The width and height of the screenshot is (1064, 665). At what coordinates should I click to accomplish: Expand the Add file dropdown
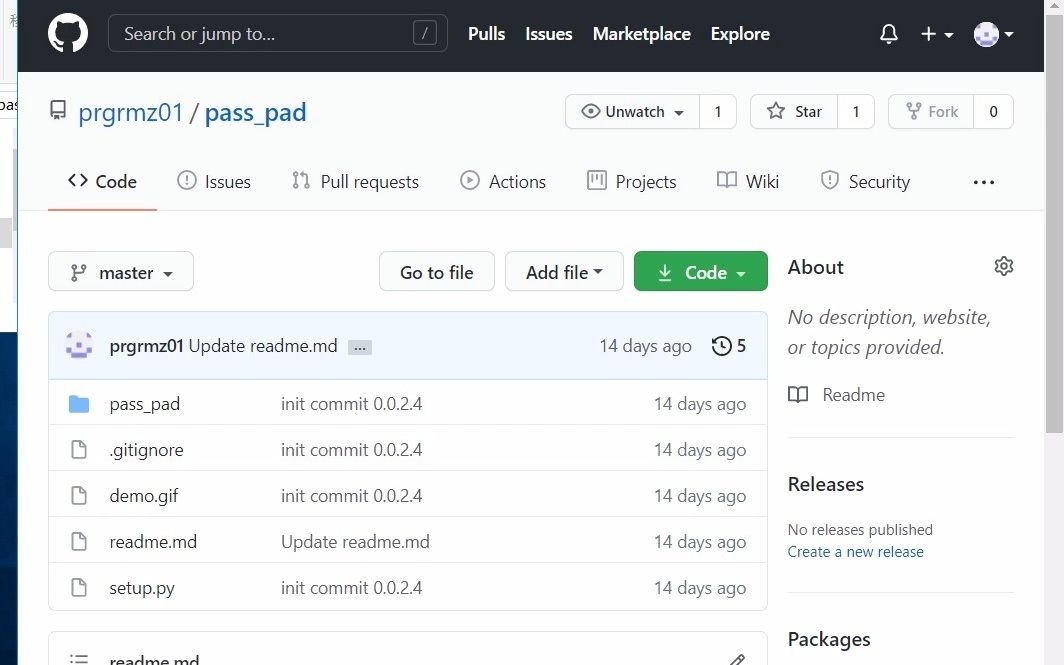pyautogui.click(x=564, y=272)
